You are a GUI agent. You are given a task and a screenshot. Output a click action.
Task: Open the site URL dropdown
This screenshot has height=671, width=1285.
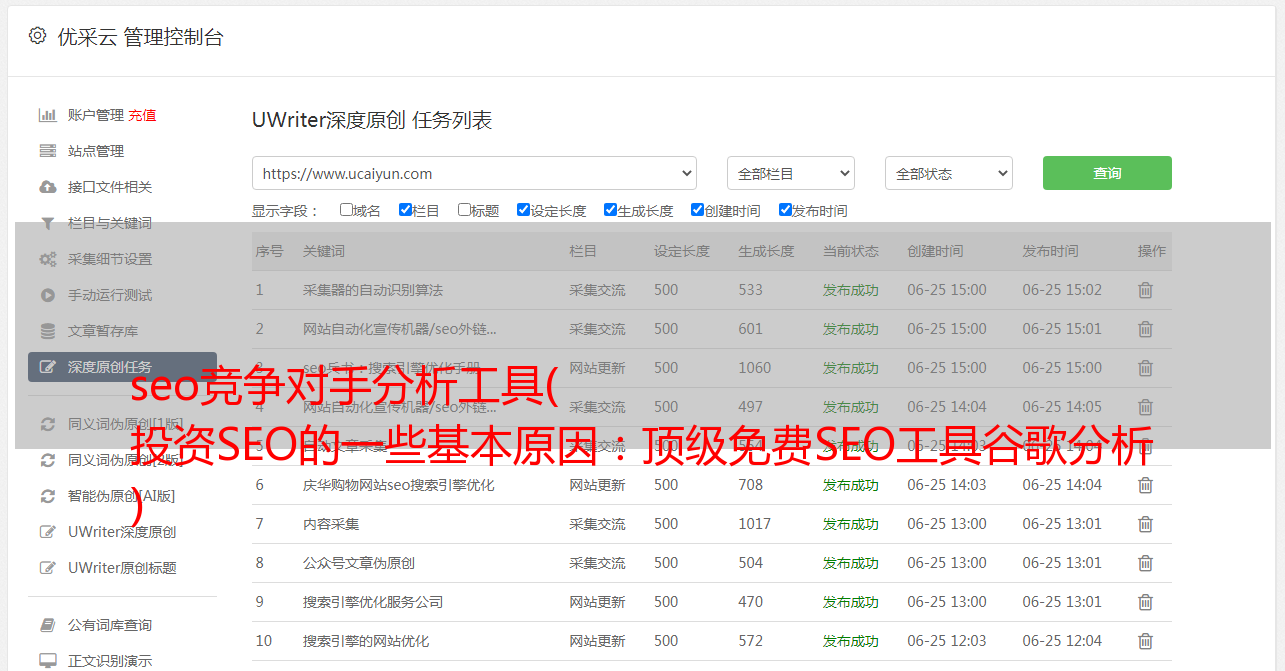pos(474,173)
